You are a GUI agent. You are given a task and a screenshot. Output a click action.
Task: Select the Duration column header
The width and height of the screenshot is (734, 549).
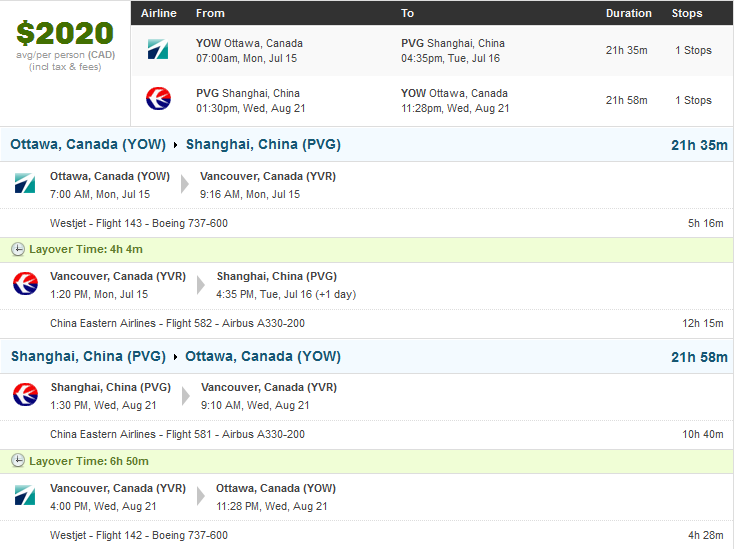(629, 13)
